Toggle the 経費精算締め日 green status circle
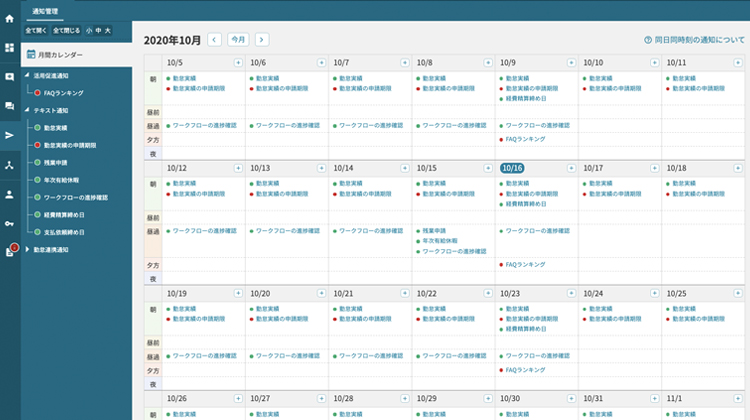This screenshot has height=420, width=750. pos(37,215)
